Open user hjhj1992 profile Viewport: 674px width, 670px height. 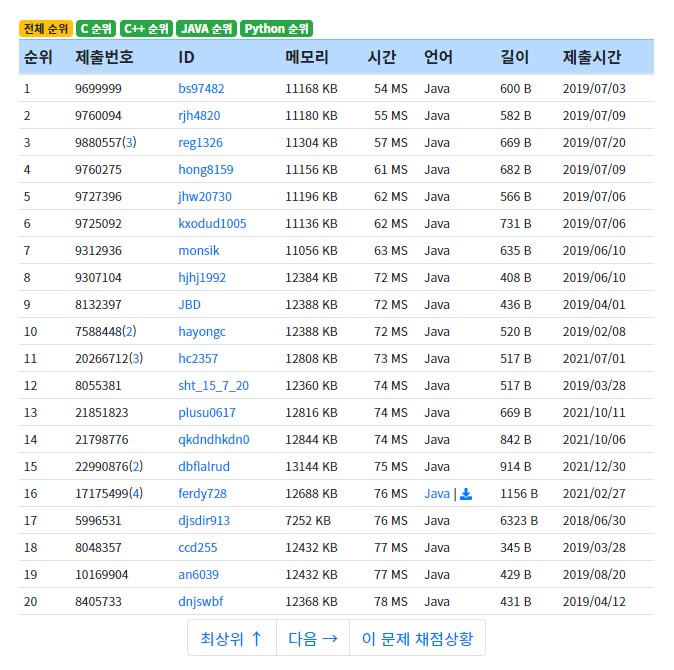(x=202, y=278)
